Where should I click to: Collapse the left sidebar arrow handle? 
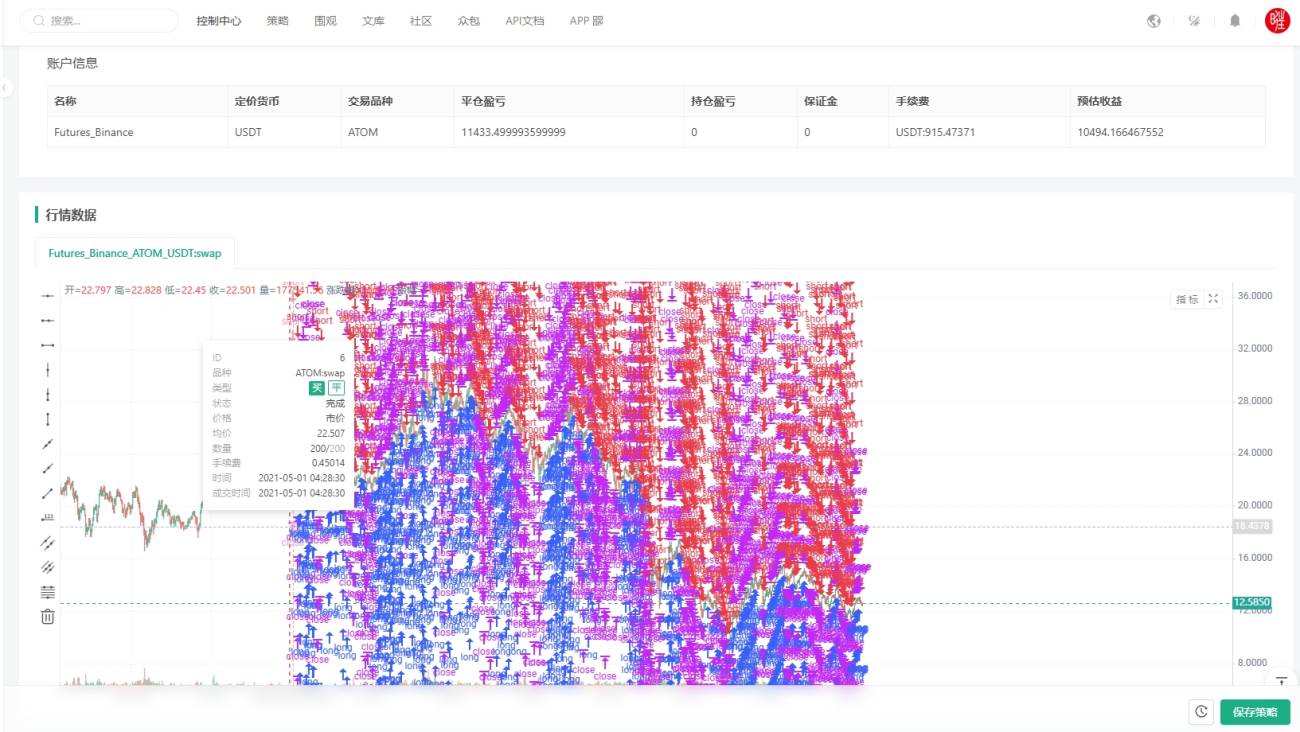pos(6,88)
